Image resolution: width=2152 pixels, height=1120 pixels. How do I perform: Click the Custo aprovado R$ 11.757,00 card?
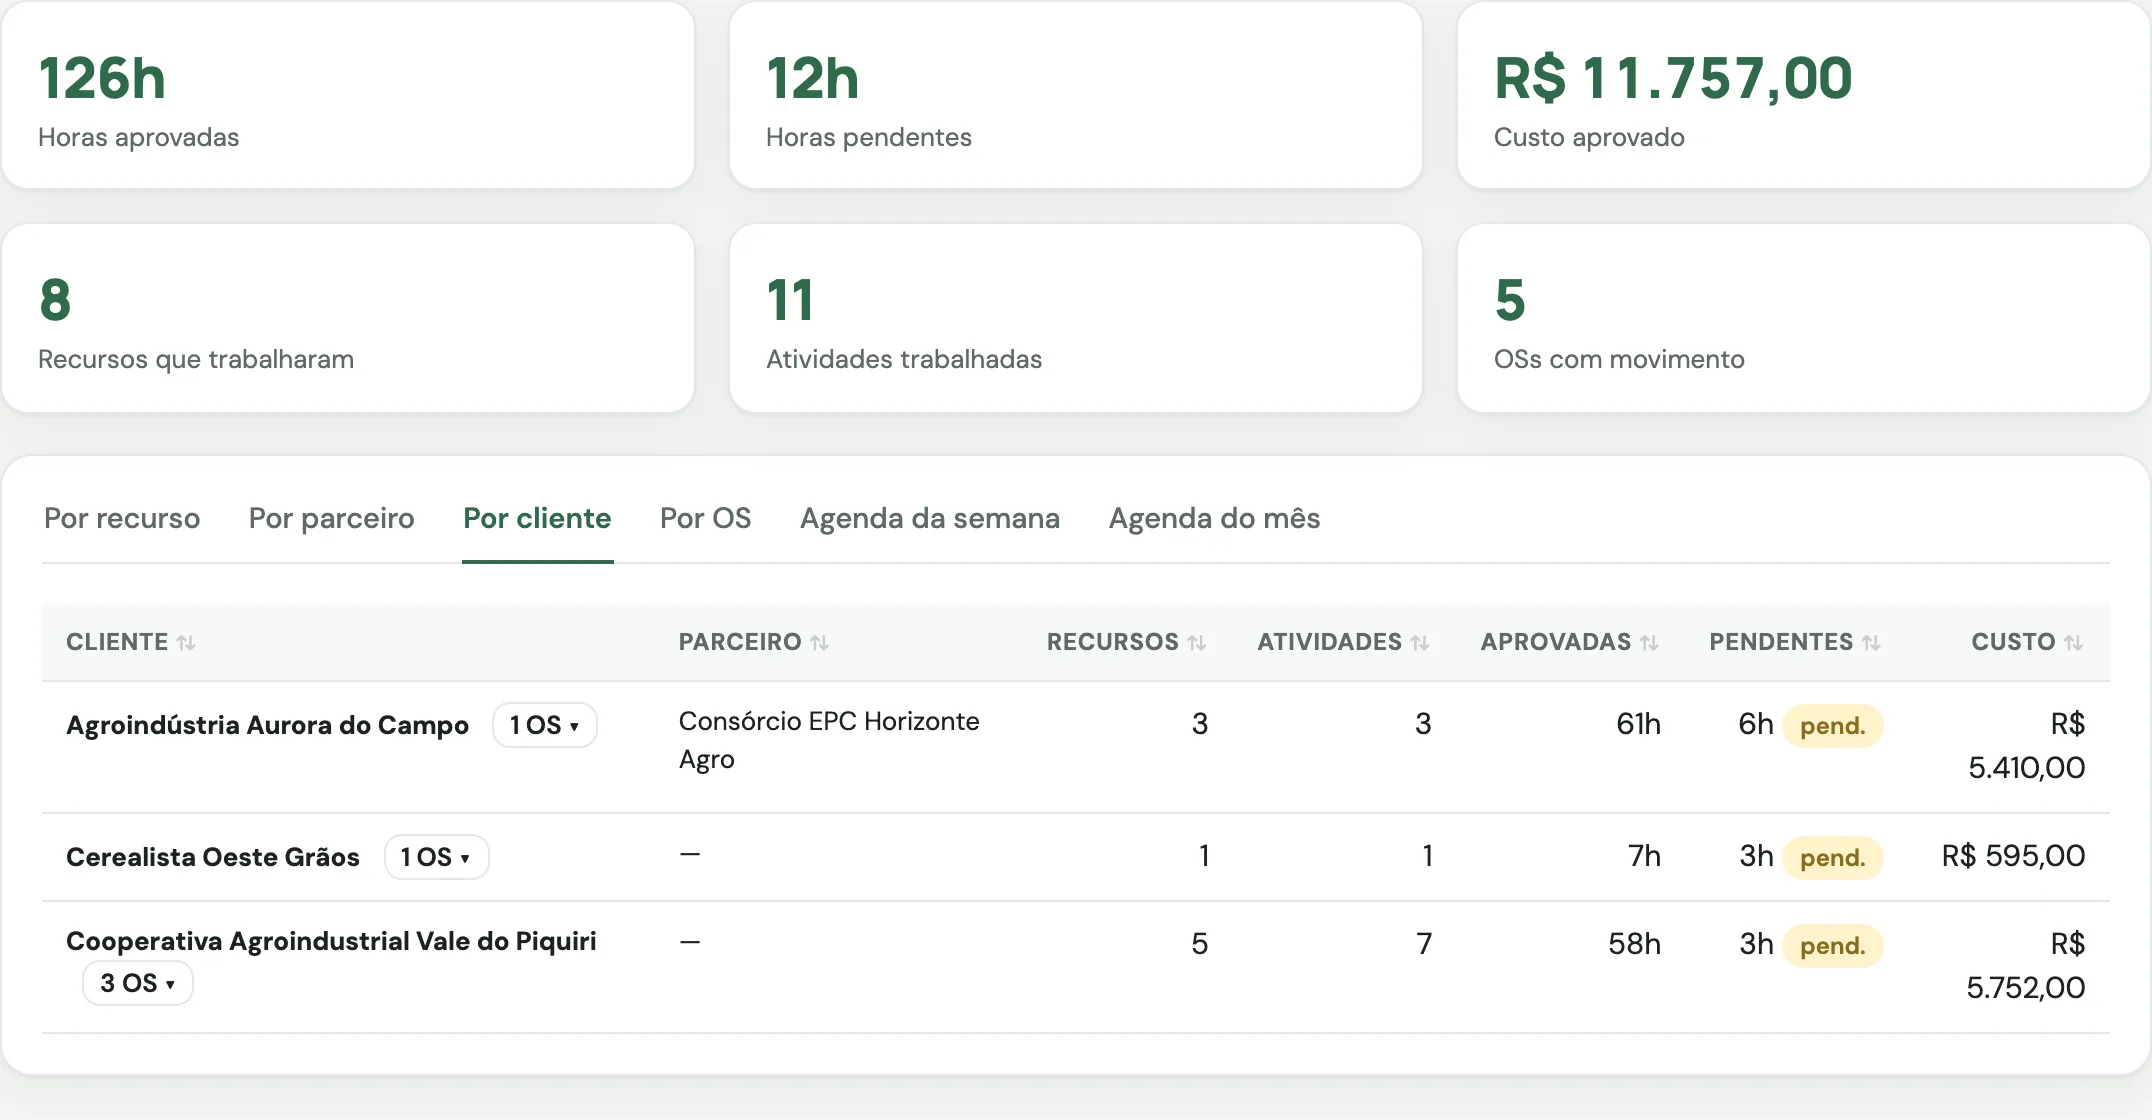[x=1804, y=96]
